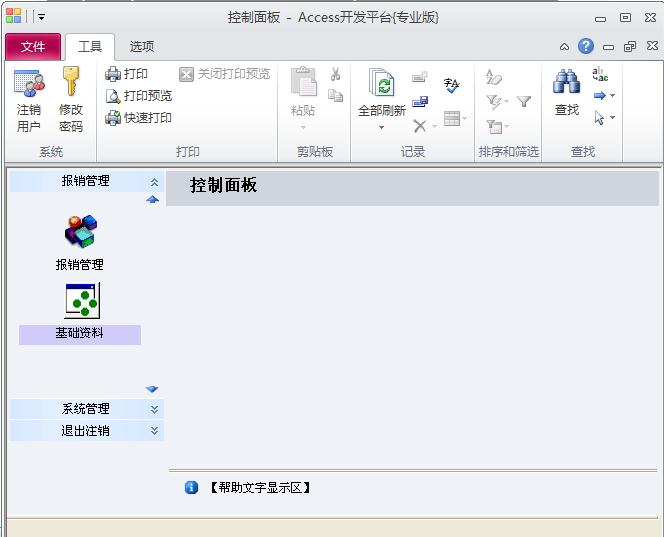Open the delete record dropdown arrow
Viewport: 664px width, 537px height.
434,126
